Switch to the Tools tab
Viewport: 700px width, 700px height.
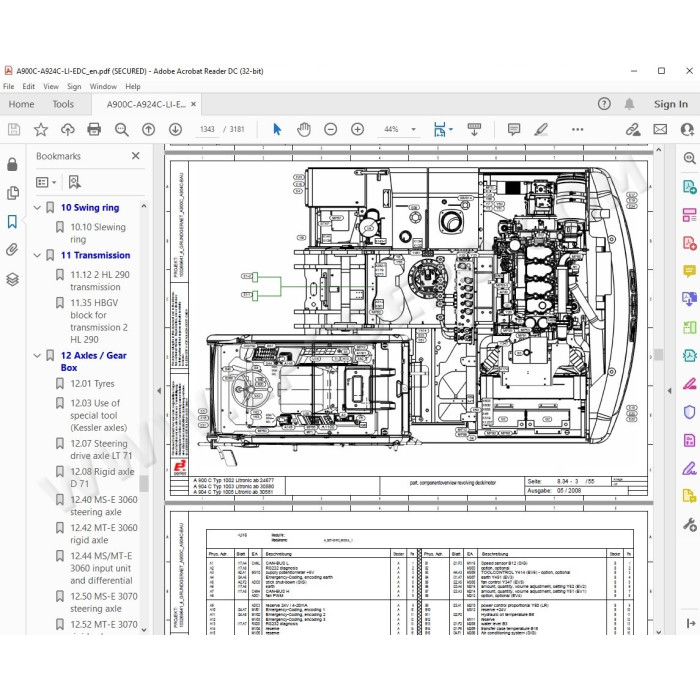pyautogui.click(x=63, y=104)
